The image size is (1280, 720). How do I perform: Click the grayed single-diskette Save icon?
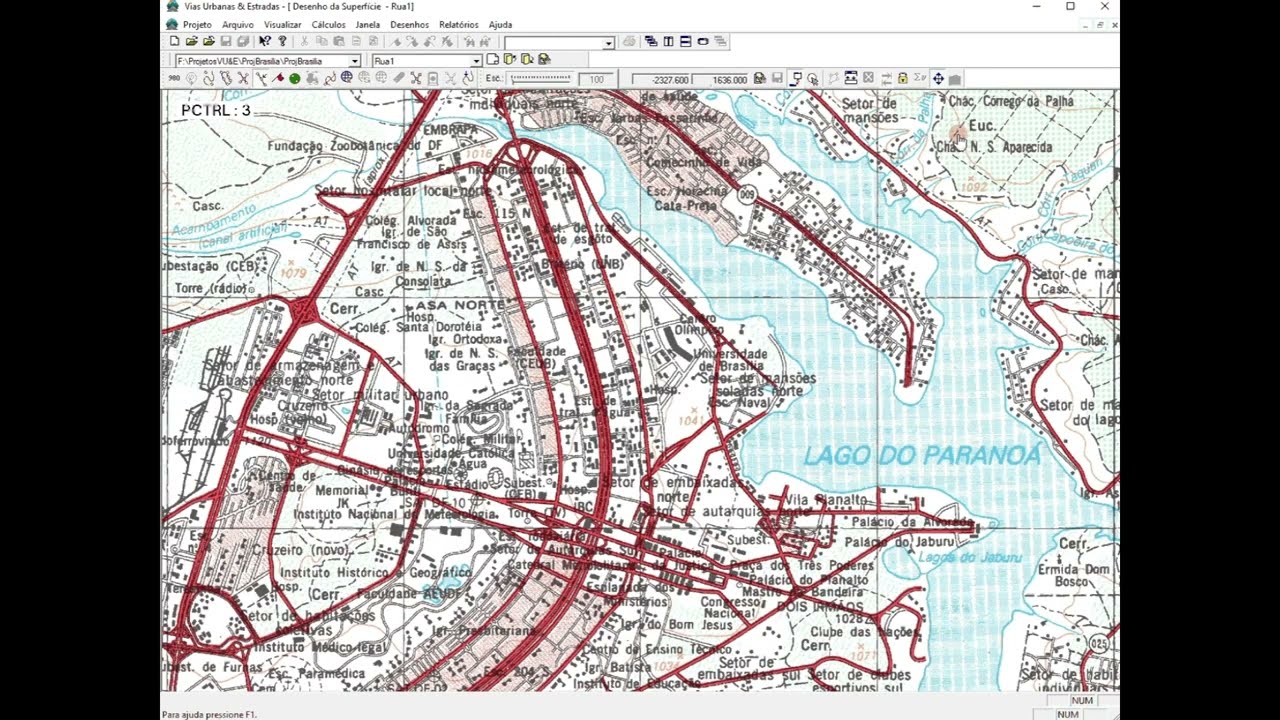[x=226, y=41]
